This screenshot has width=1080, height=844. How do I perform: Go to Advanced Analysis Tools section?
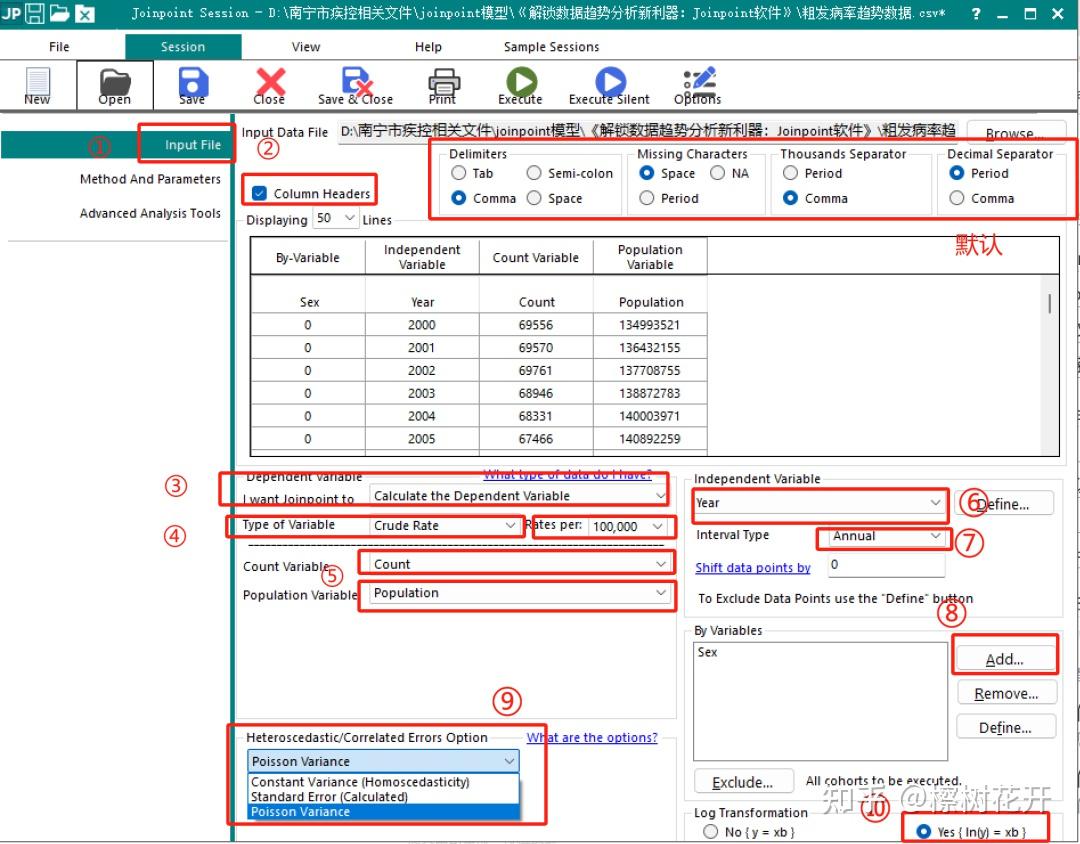tap(150, 214)
